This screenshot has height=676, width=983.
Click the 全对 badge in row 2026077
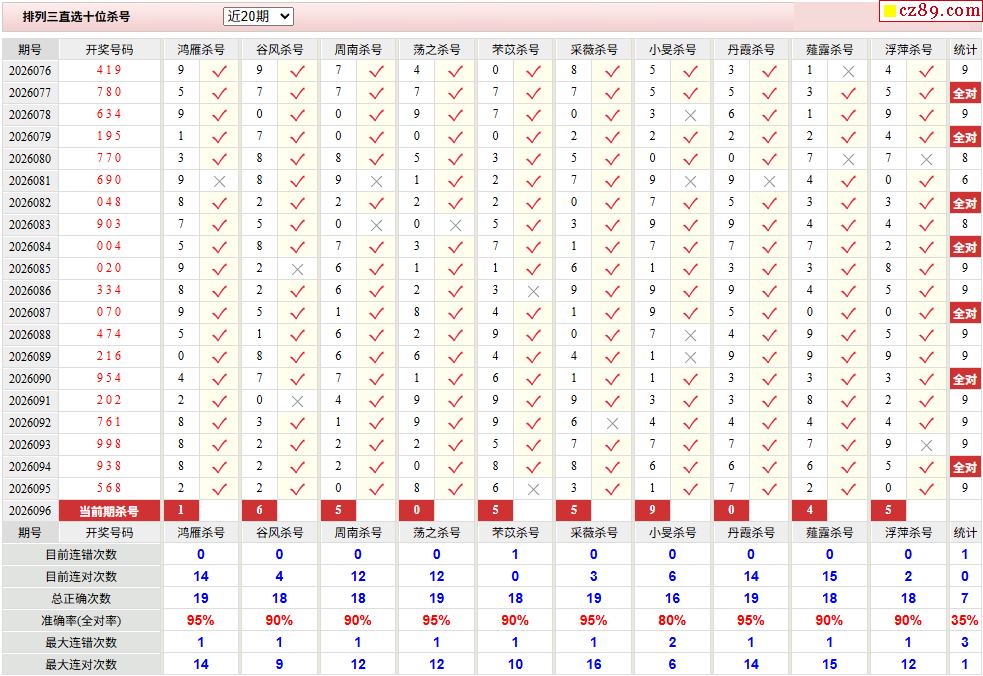pos(965,93)
